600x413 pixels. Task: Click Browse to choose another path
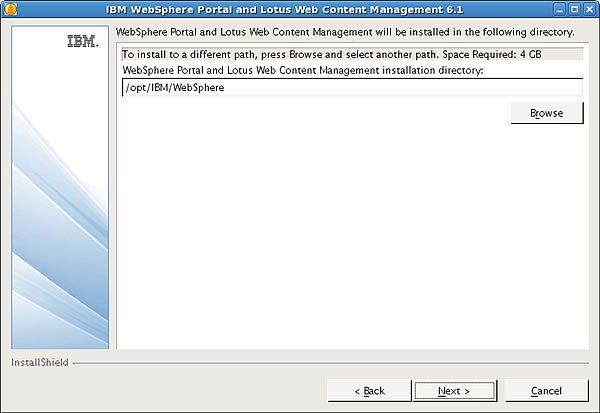[x=547, y=113]
